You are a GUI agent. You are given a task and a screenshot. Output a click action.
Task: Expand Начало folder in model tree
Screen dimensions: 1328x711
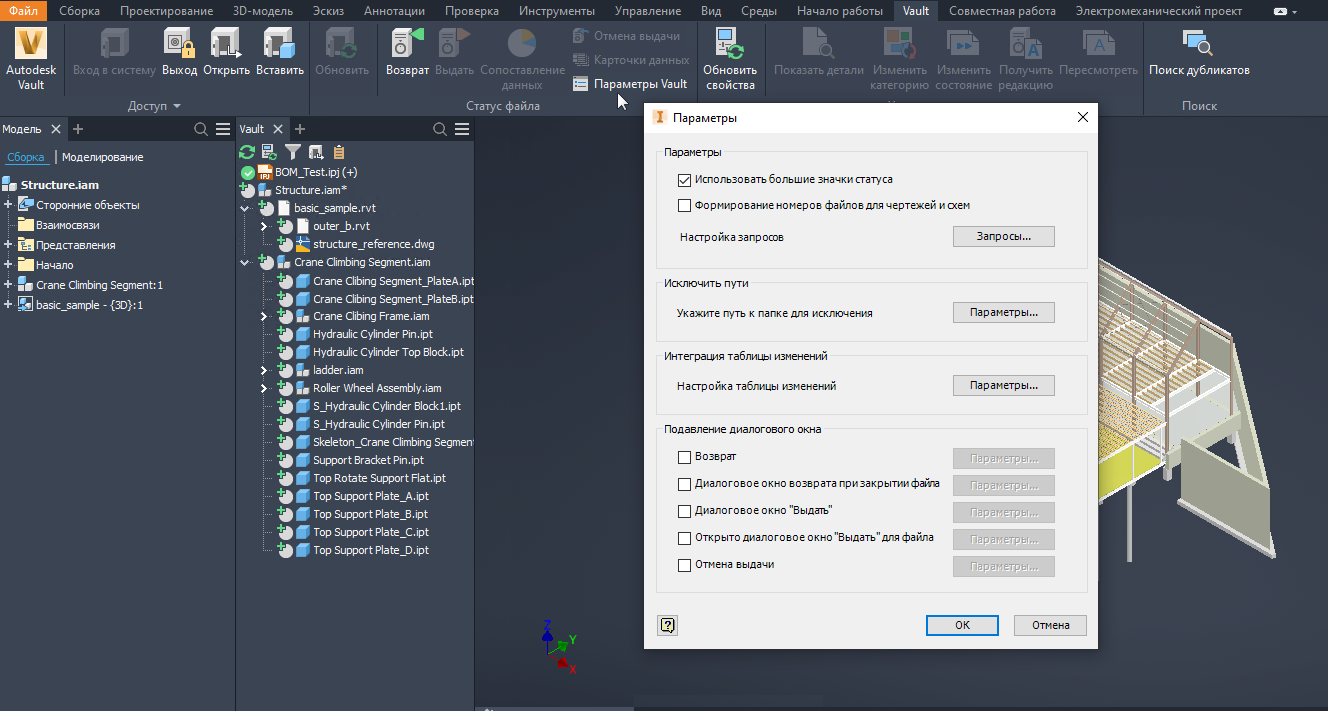8,265
